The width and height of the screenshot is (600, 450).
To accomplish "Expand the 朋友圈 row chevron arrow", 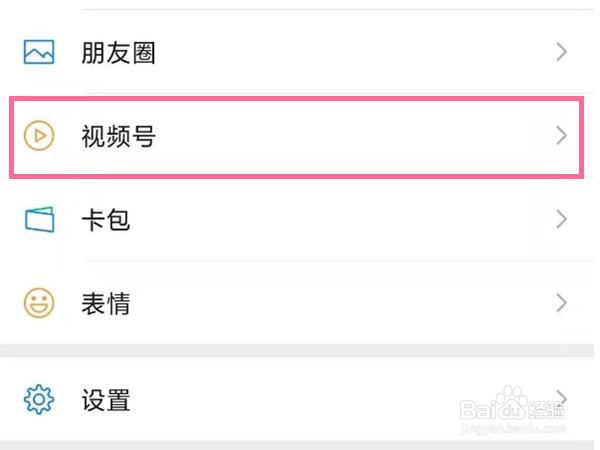I will [562, 52].
